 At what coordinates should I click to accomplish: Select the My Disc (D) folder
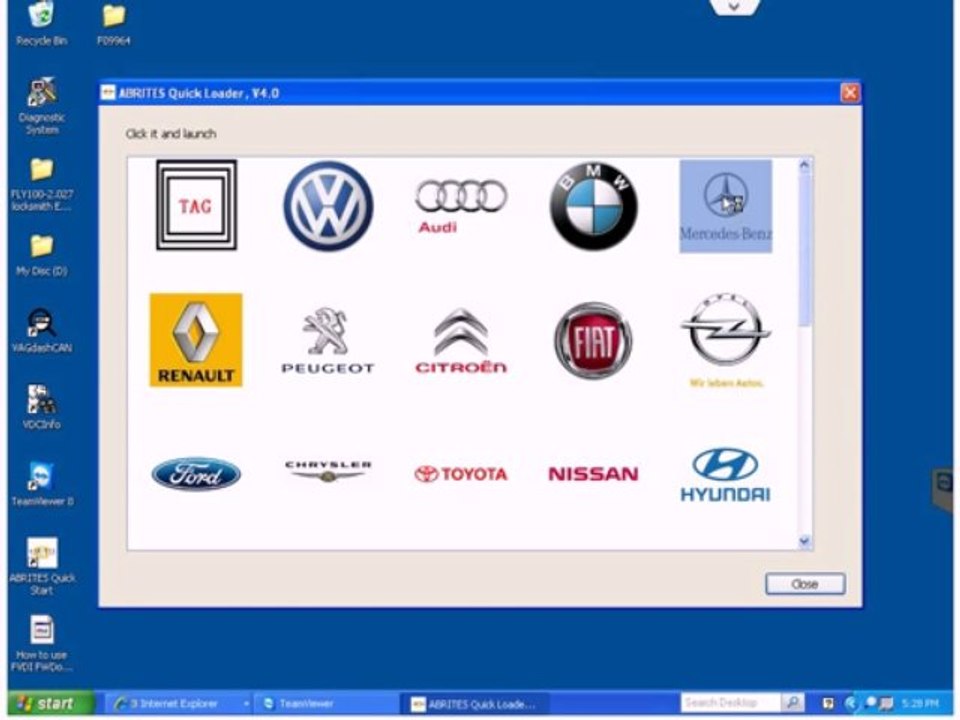coord(42,255)
